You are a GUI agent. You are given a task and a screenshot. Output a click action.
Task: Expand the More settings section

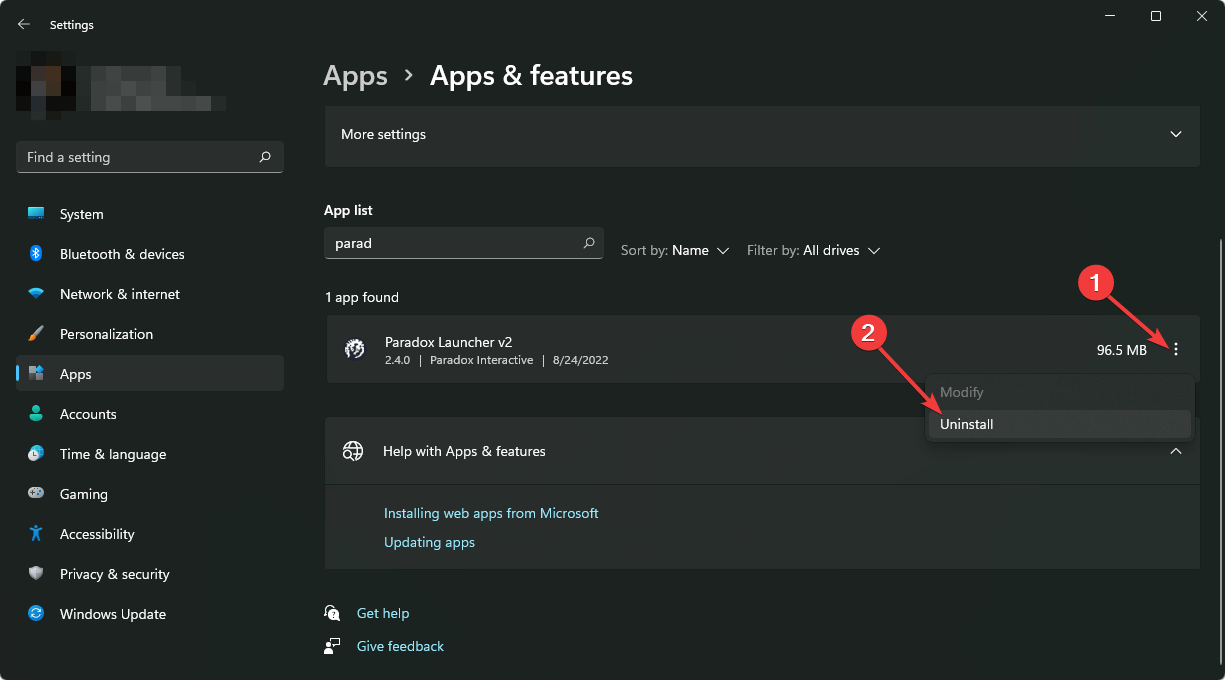click(762, 134)
